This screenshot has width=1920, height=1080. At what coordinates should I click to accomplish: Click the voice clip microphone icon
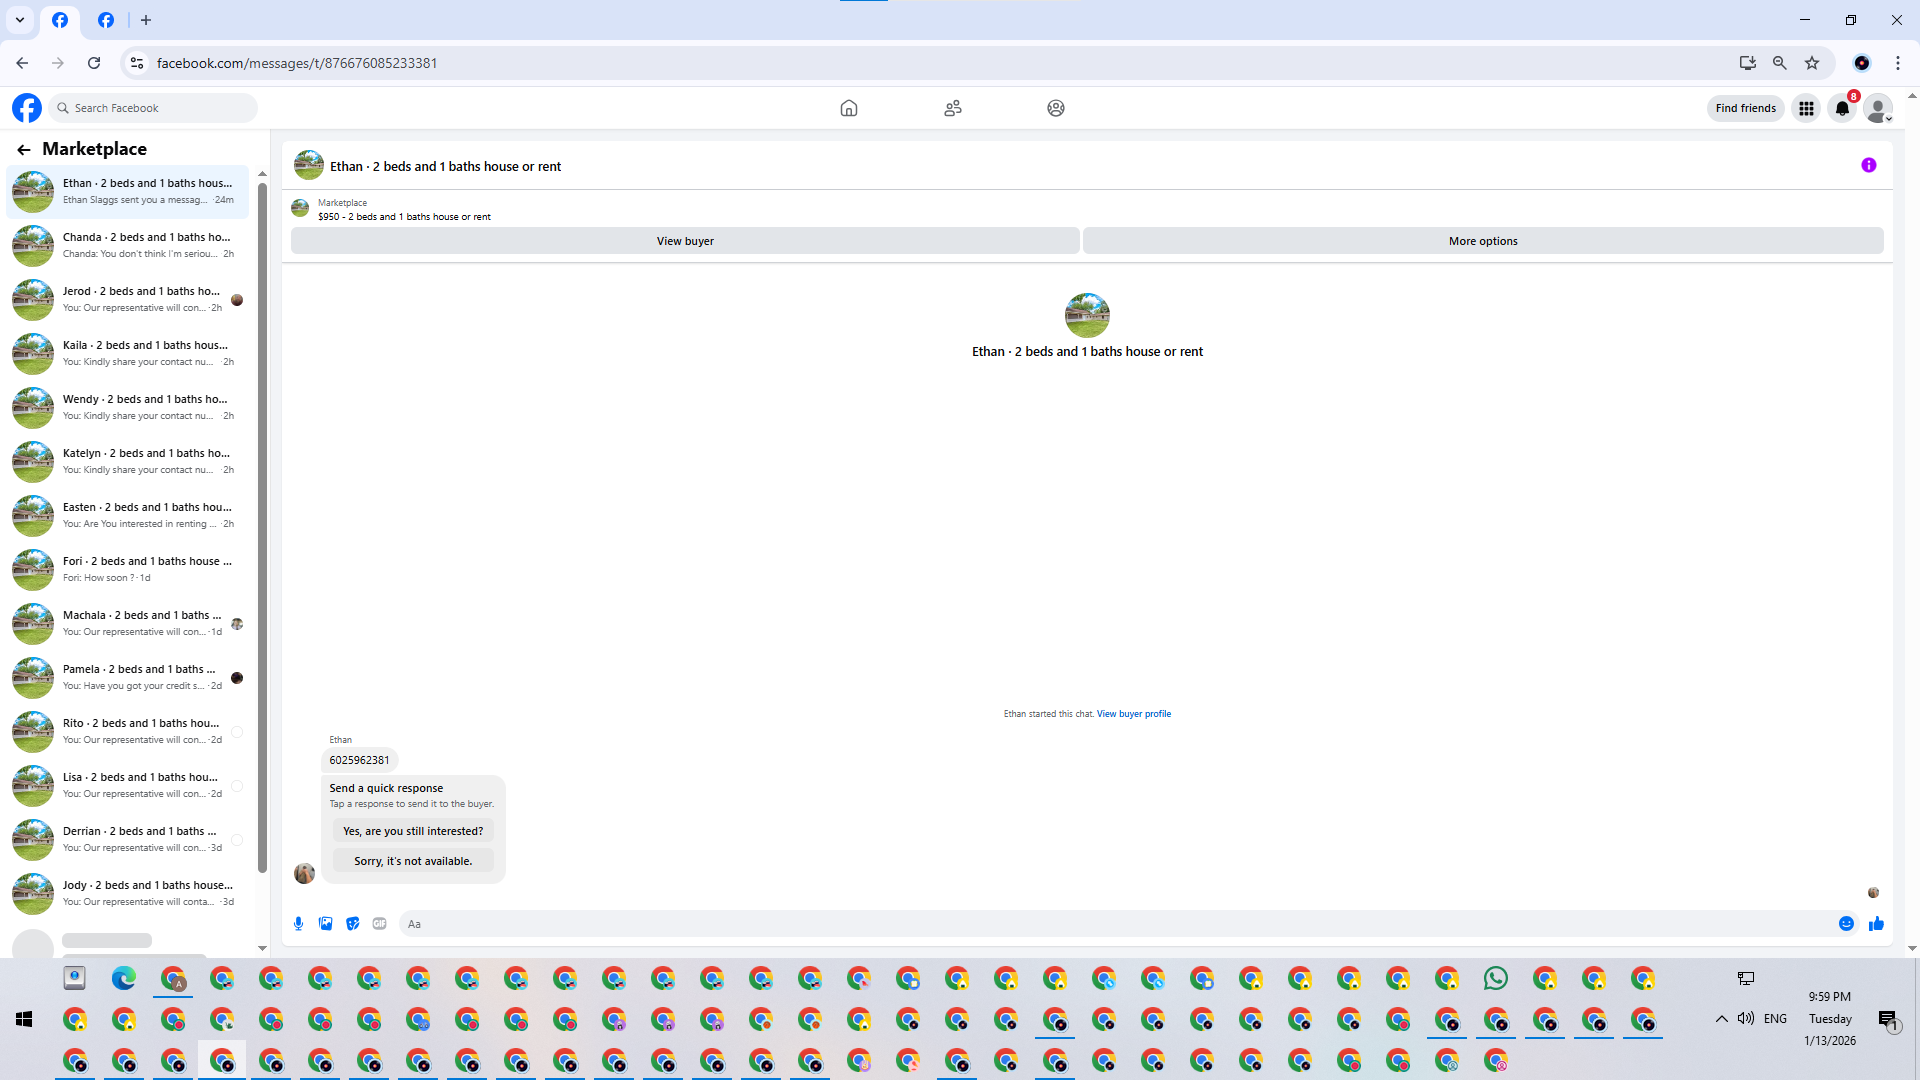[298, 924]
